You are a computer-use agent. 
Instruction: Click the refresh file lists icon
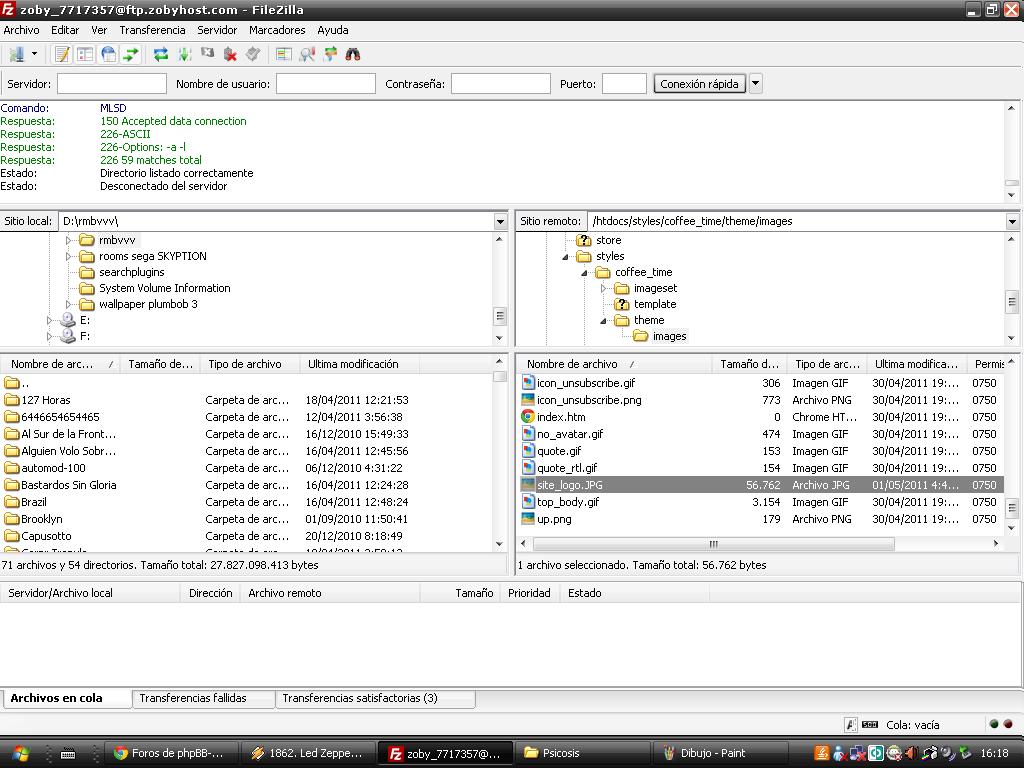[161, 54]
